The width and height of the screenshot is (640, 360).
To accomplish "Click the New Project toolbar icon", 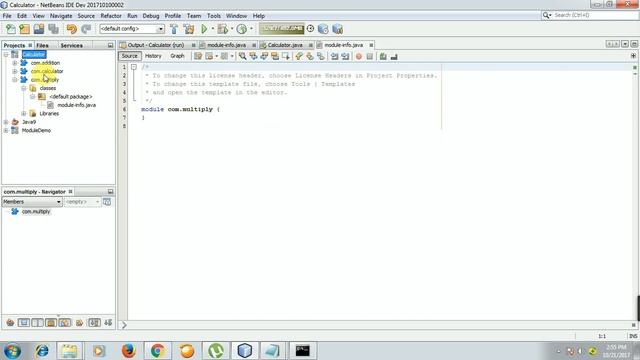I will point(24,29).
